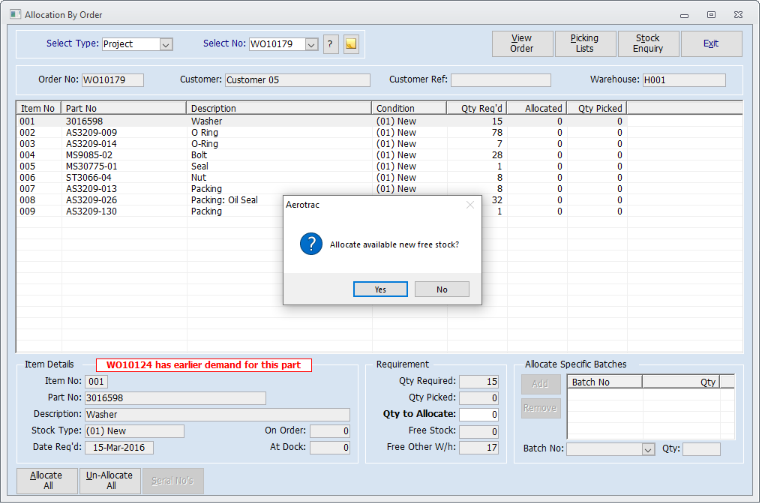The height and width of the screenshot is (503, 760).
Task: Choose No in the Aerotrac dialog
Action: point(442,289)
